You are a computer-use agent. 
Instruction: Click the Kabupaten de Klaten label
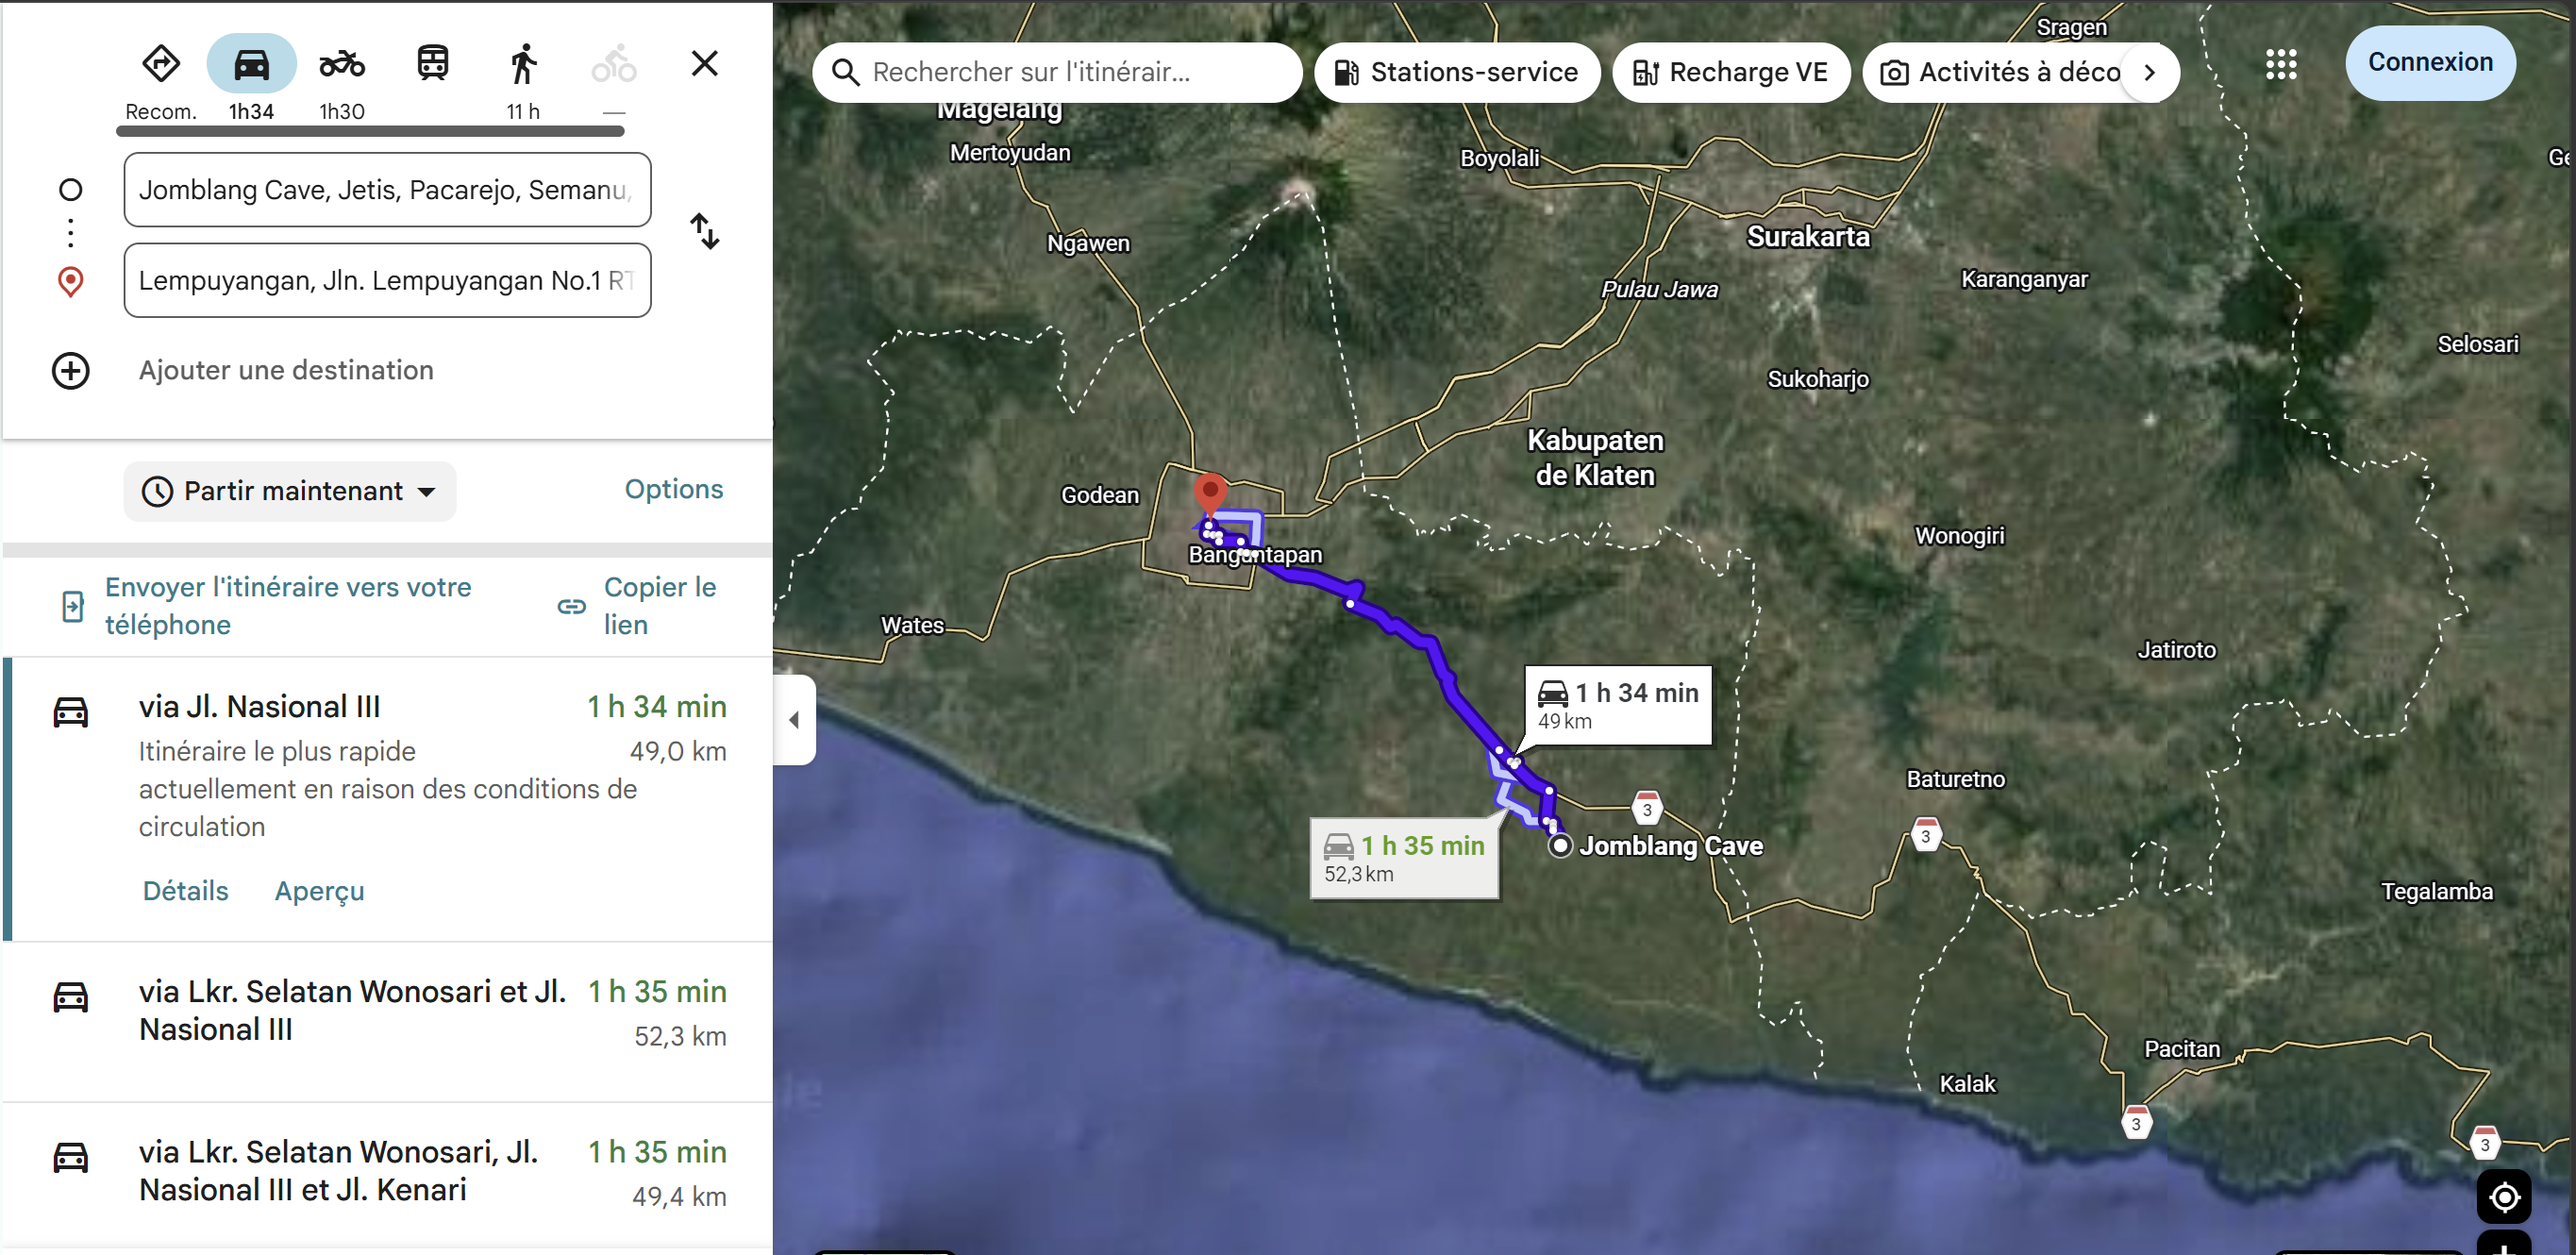pyautogui.click(x=1595, y=458)
